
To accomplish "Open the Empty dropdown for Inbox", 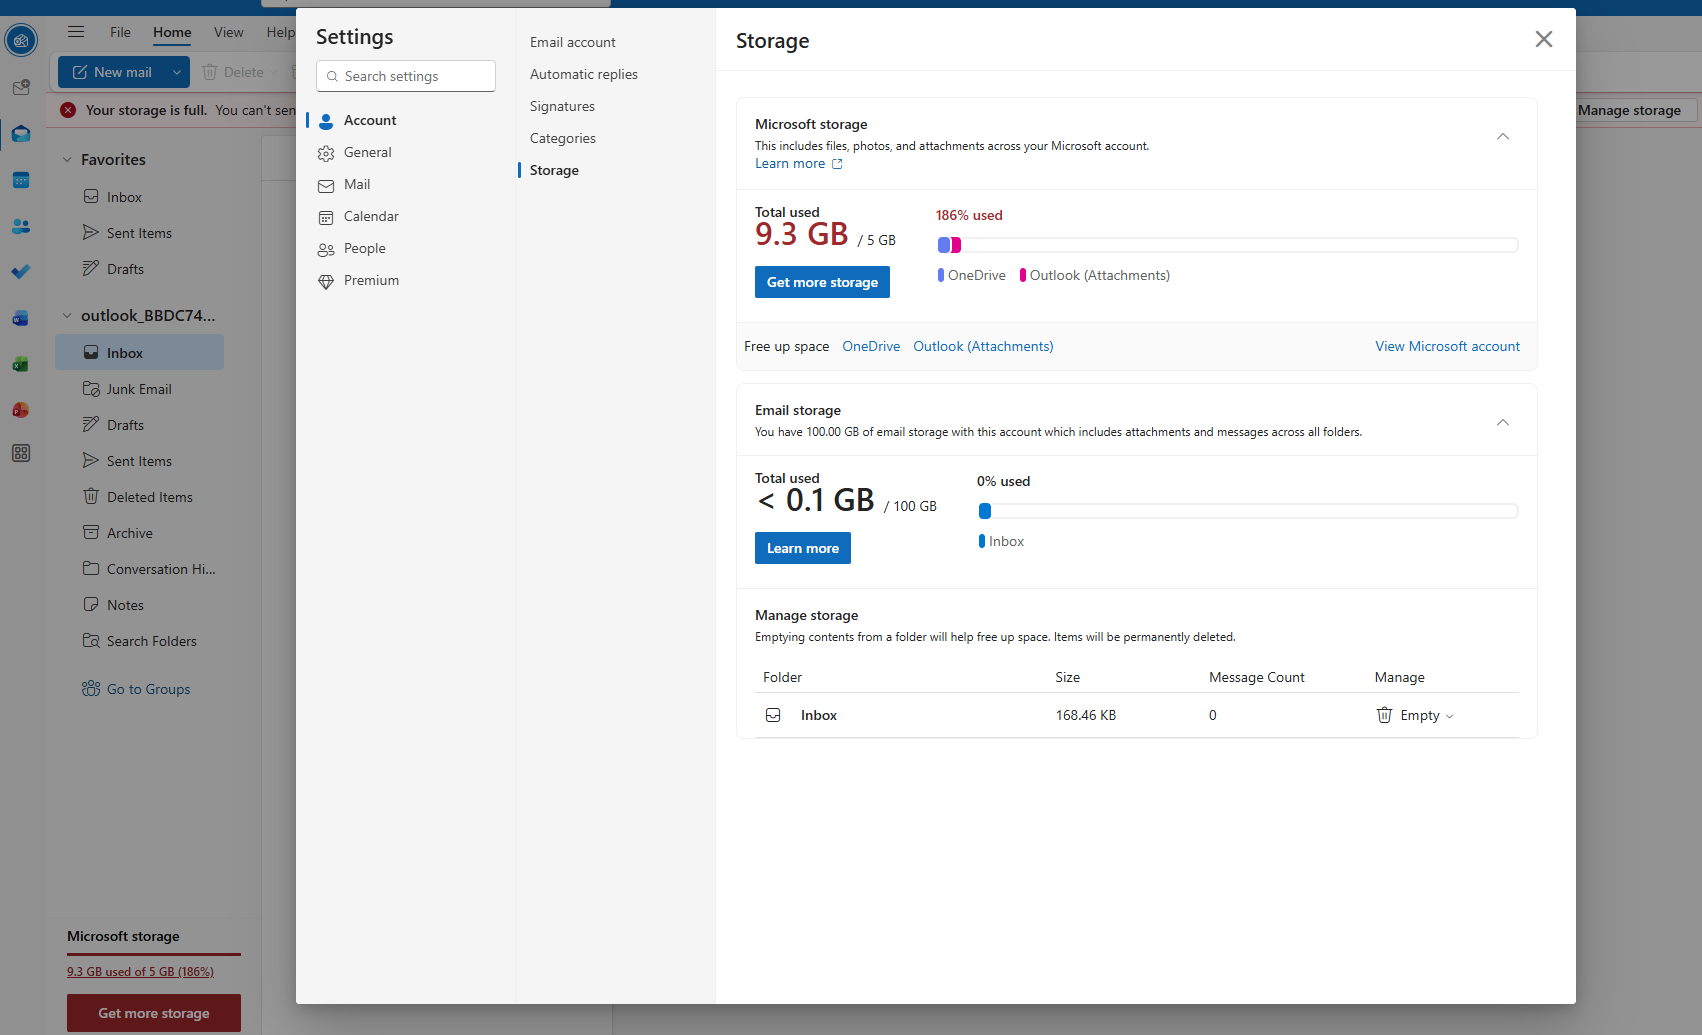I will (x=1450, y=716).
